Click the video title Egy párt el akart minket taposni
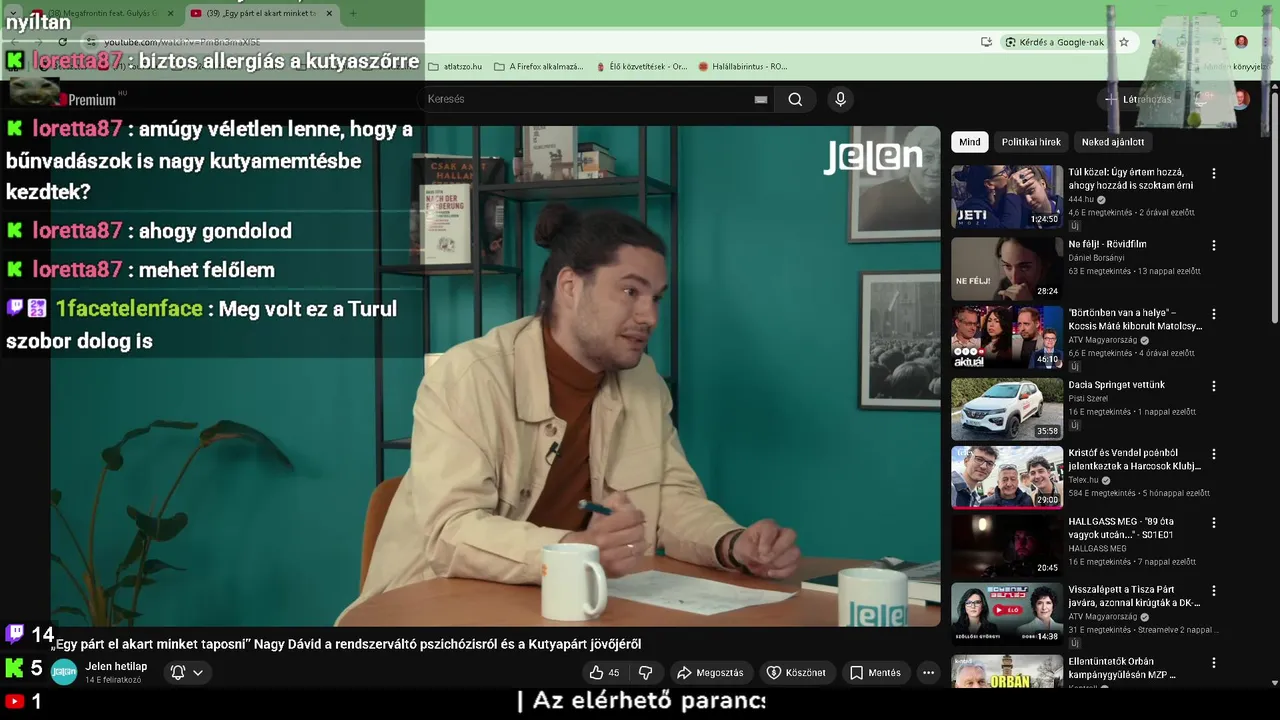 click(346, 645)
